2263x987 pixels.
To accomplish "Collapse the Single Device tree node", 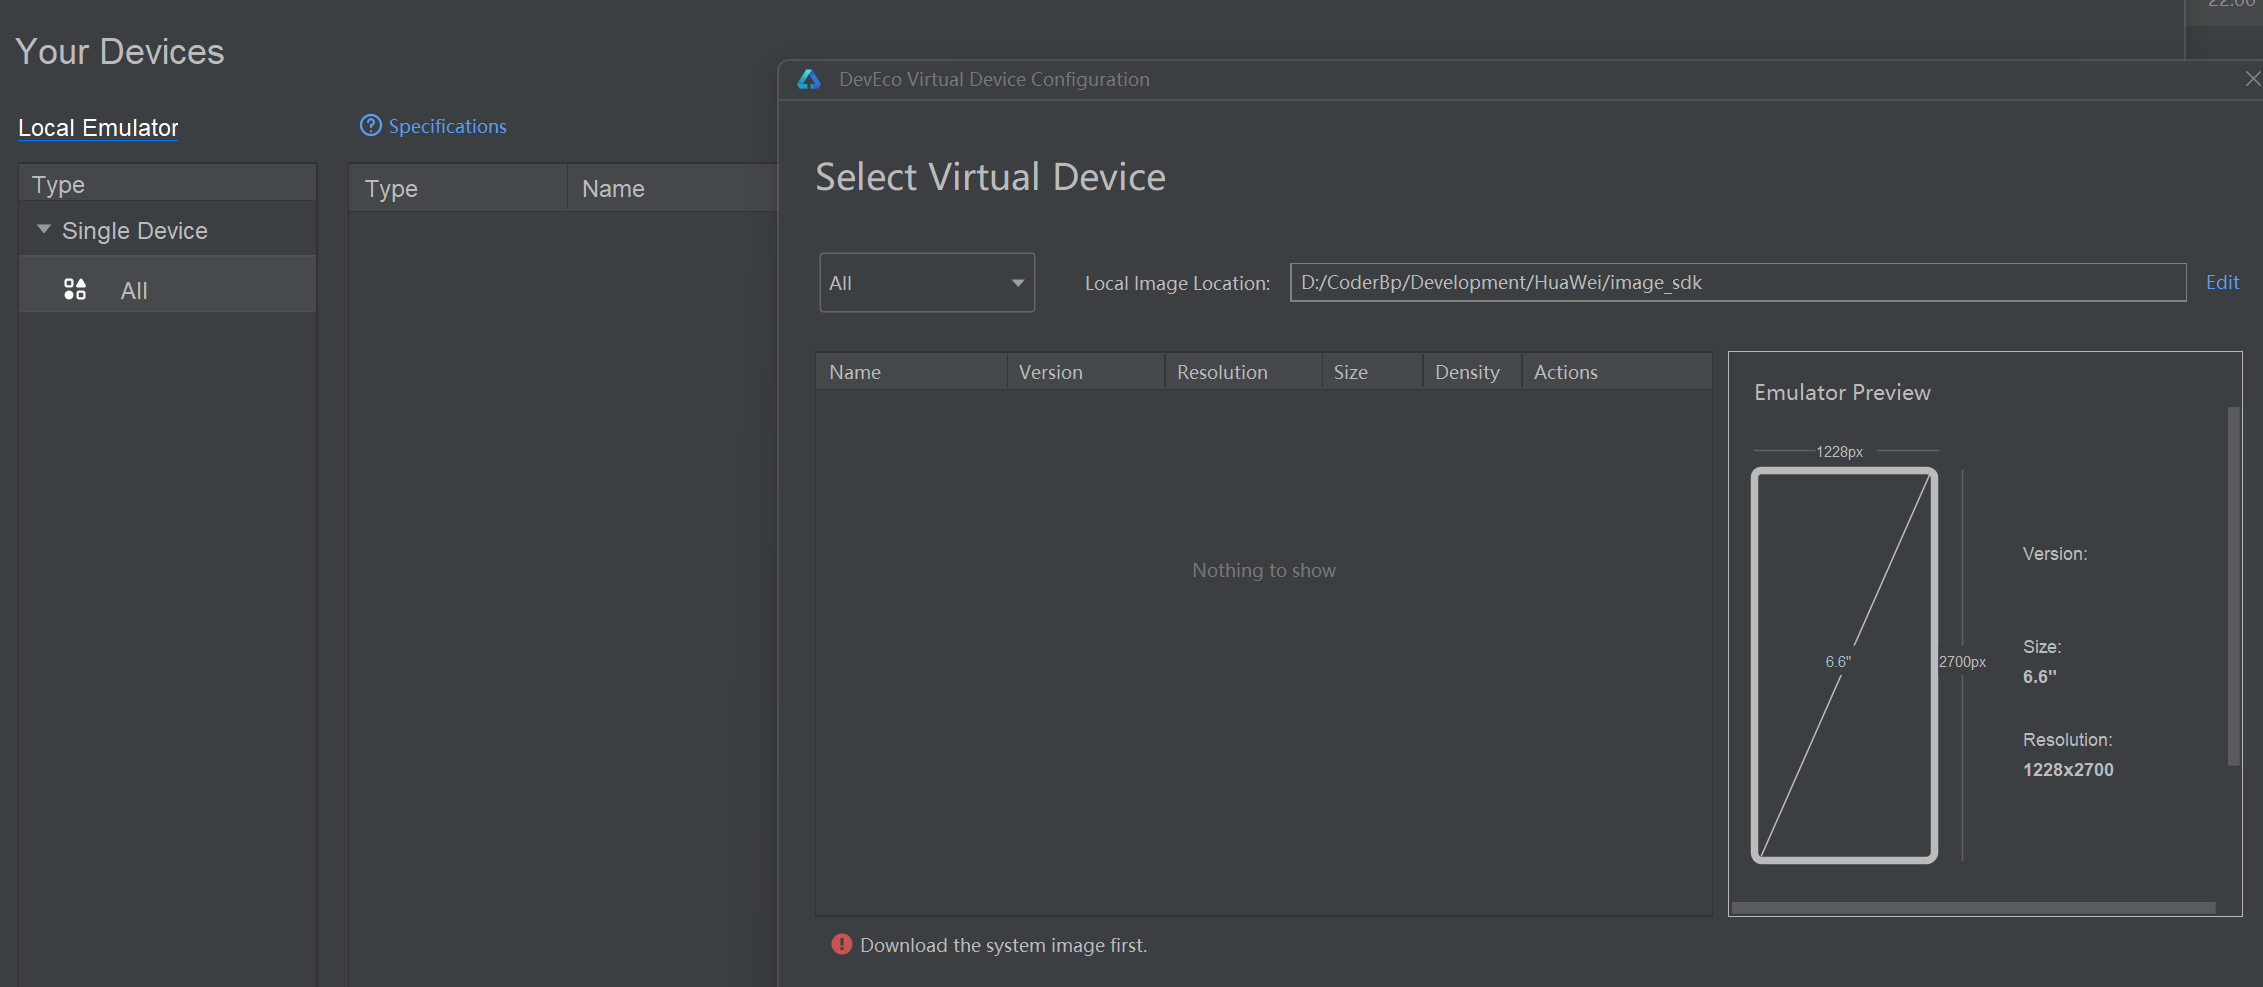I will coord(44,230).
